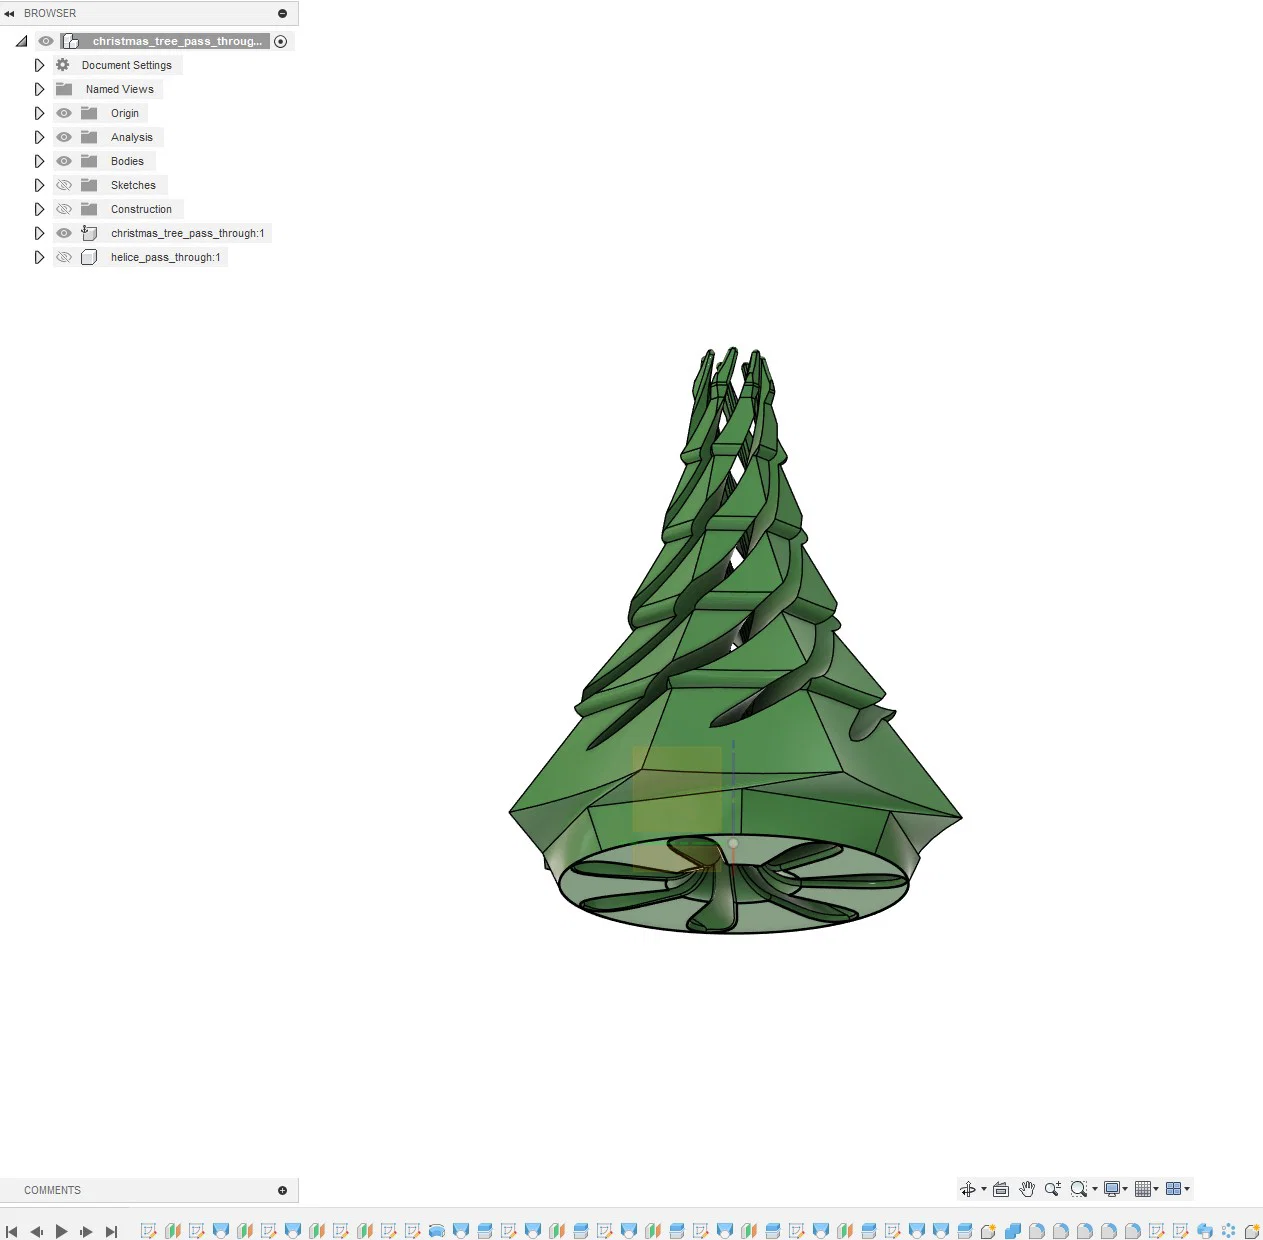The width and height of the screenshot is (1263, 1240).
Task: Step forward one timeline feature
Action: point(86,1232)
